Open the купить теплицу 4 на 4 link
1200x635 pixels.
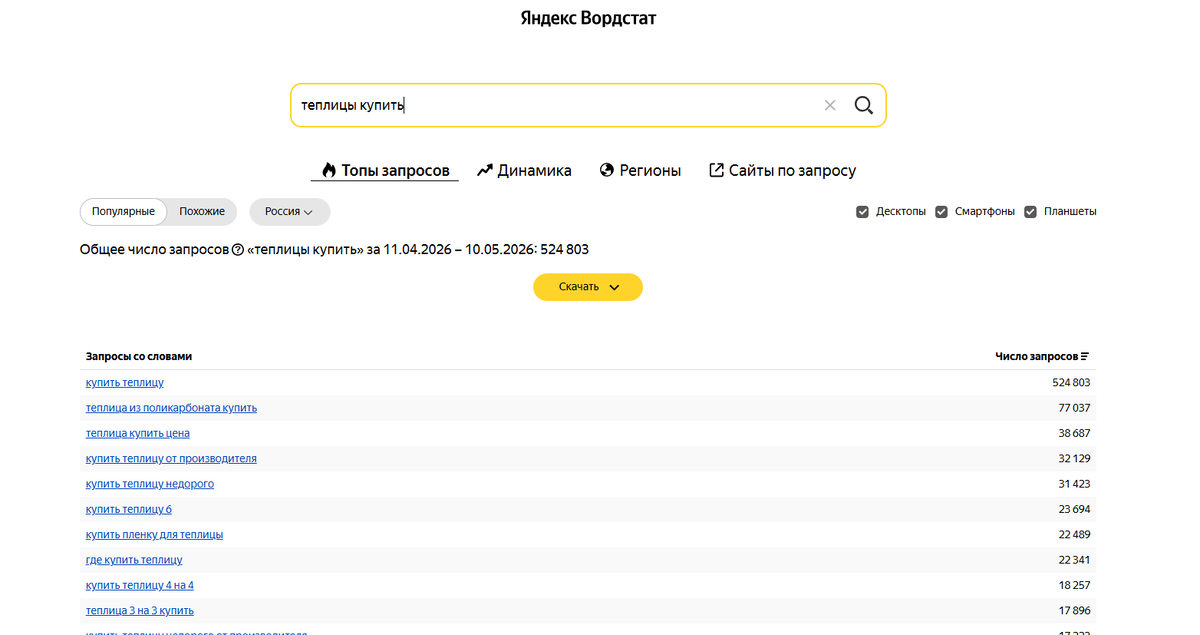point(140,585)
